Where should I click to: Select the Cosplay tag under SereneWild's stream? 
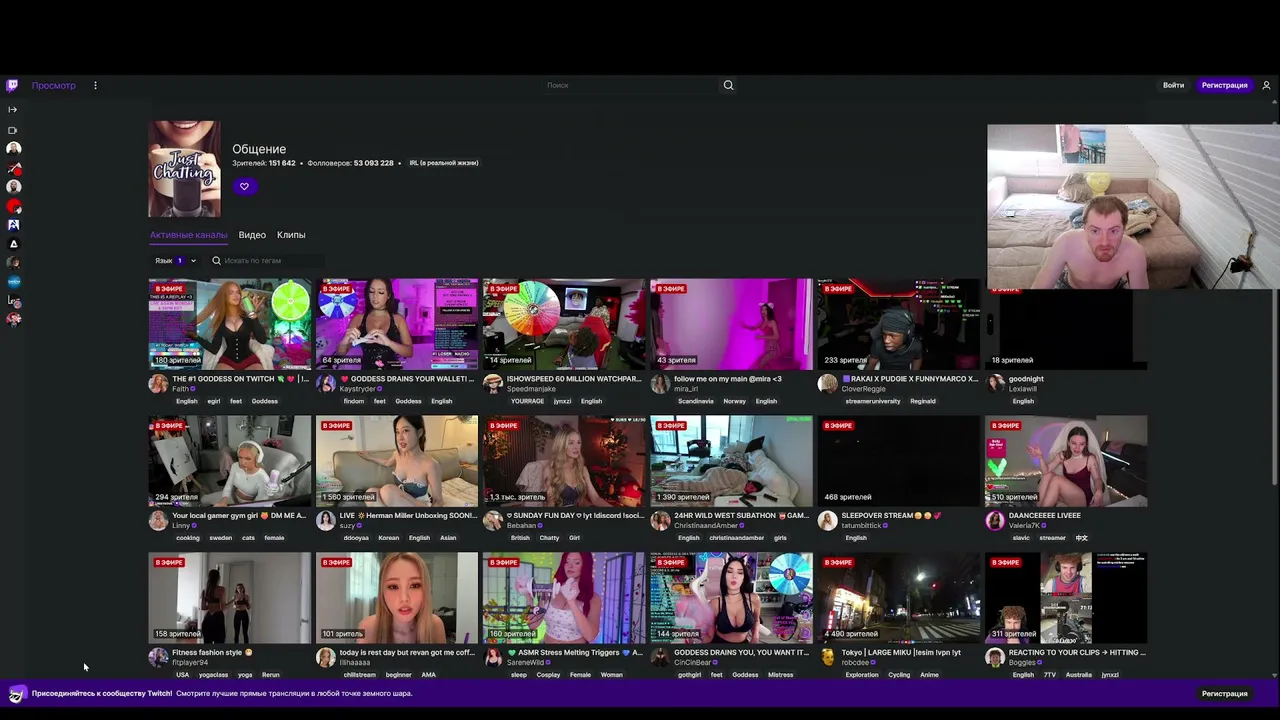tap(548, 675)
